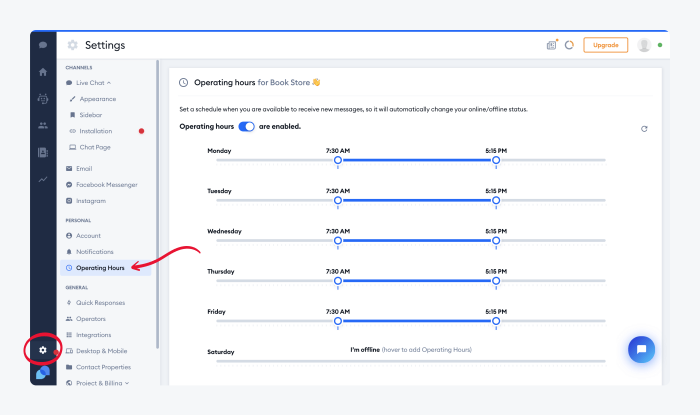This screenshot has height=415, width=700.
Task: Toggle the Operating hours enabled switch
Action: (246, 127)
